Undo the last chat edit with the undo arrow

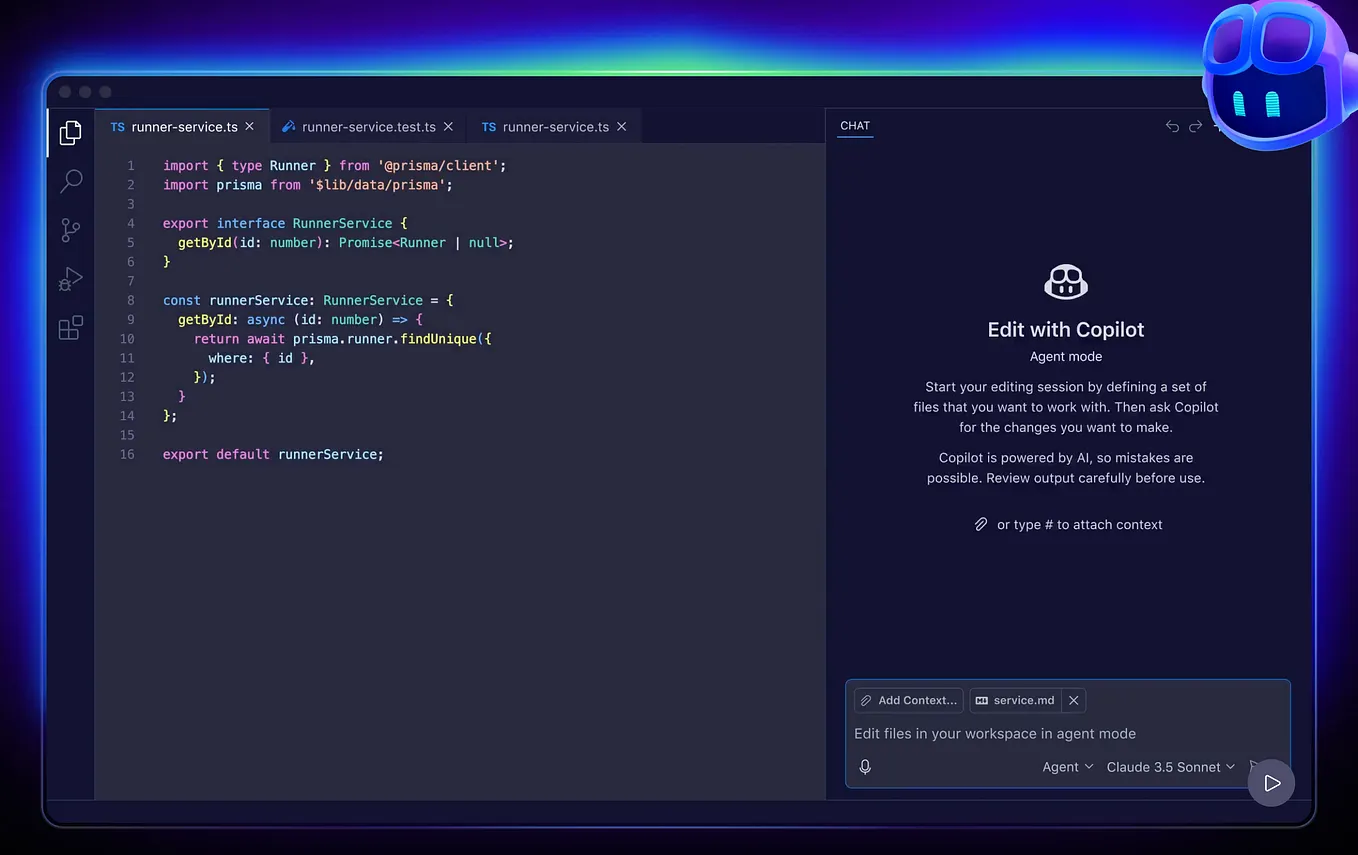point(1172,126)
